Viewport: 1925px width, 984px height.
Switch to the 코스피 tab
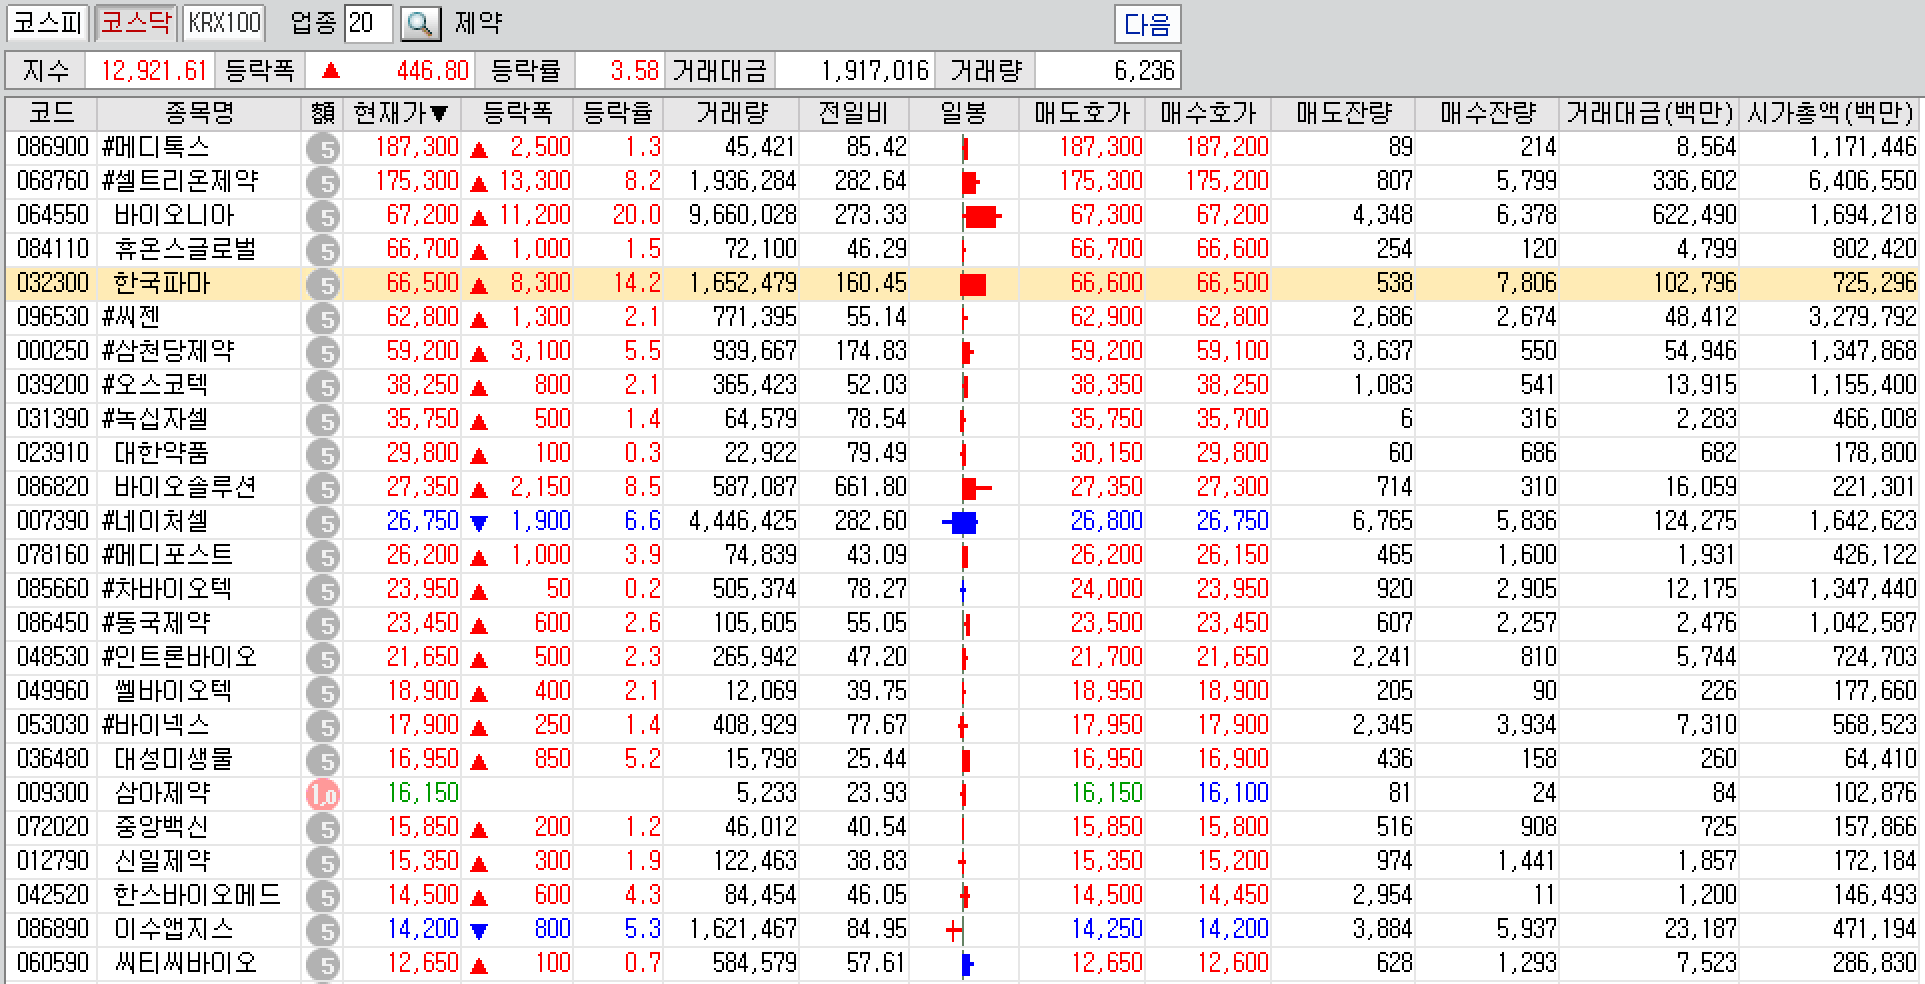click(x=48, y=23)
